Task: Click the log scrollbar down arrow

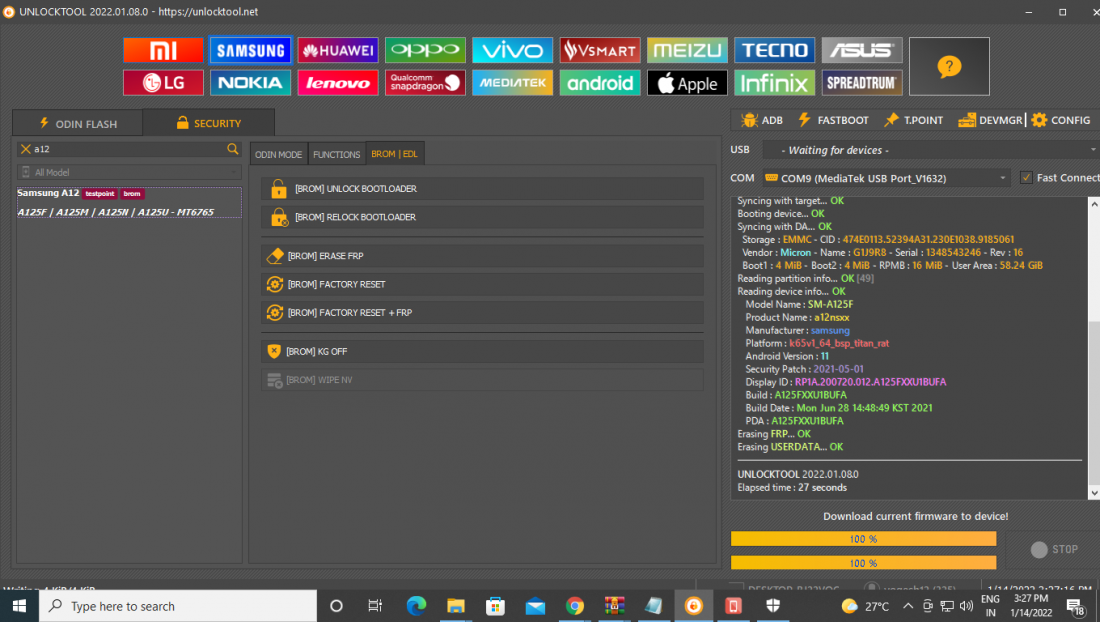Action: [1094, 493]
